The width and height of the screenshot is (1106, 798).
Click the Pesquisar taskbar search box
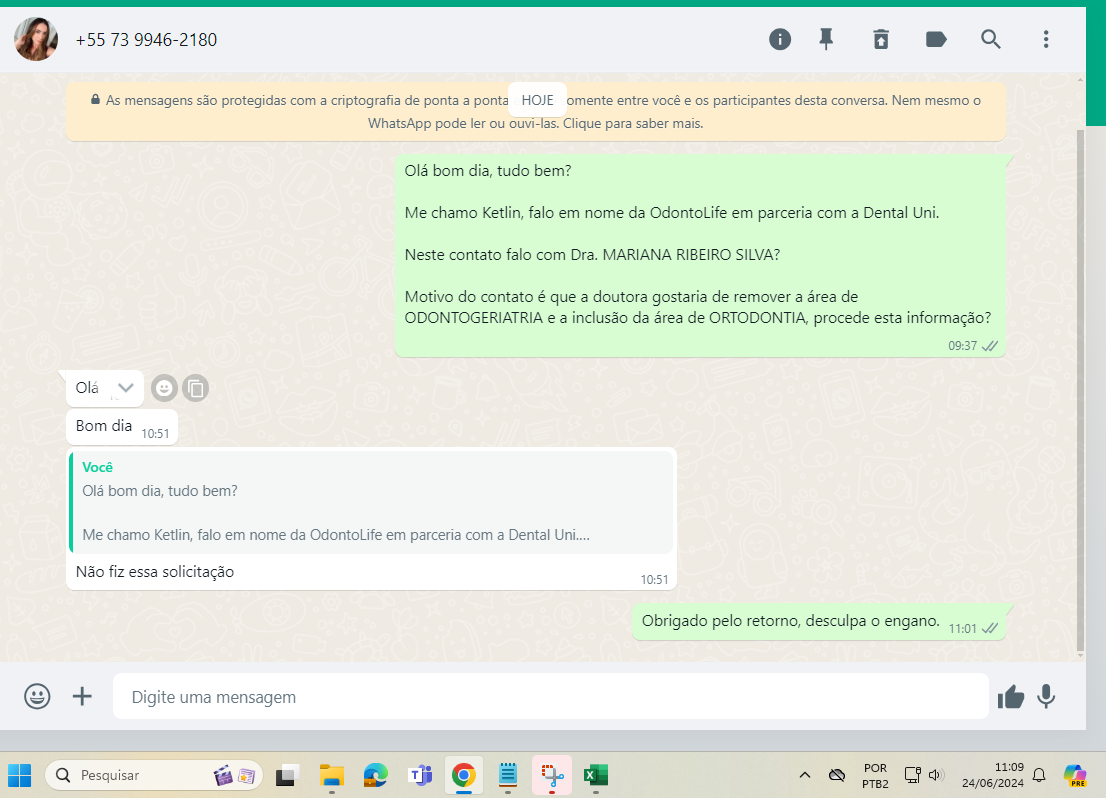coord(154,775)
